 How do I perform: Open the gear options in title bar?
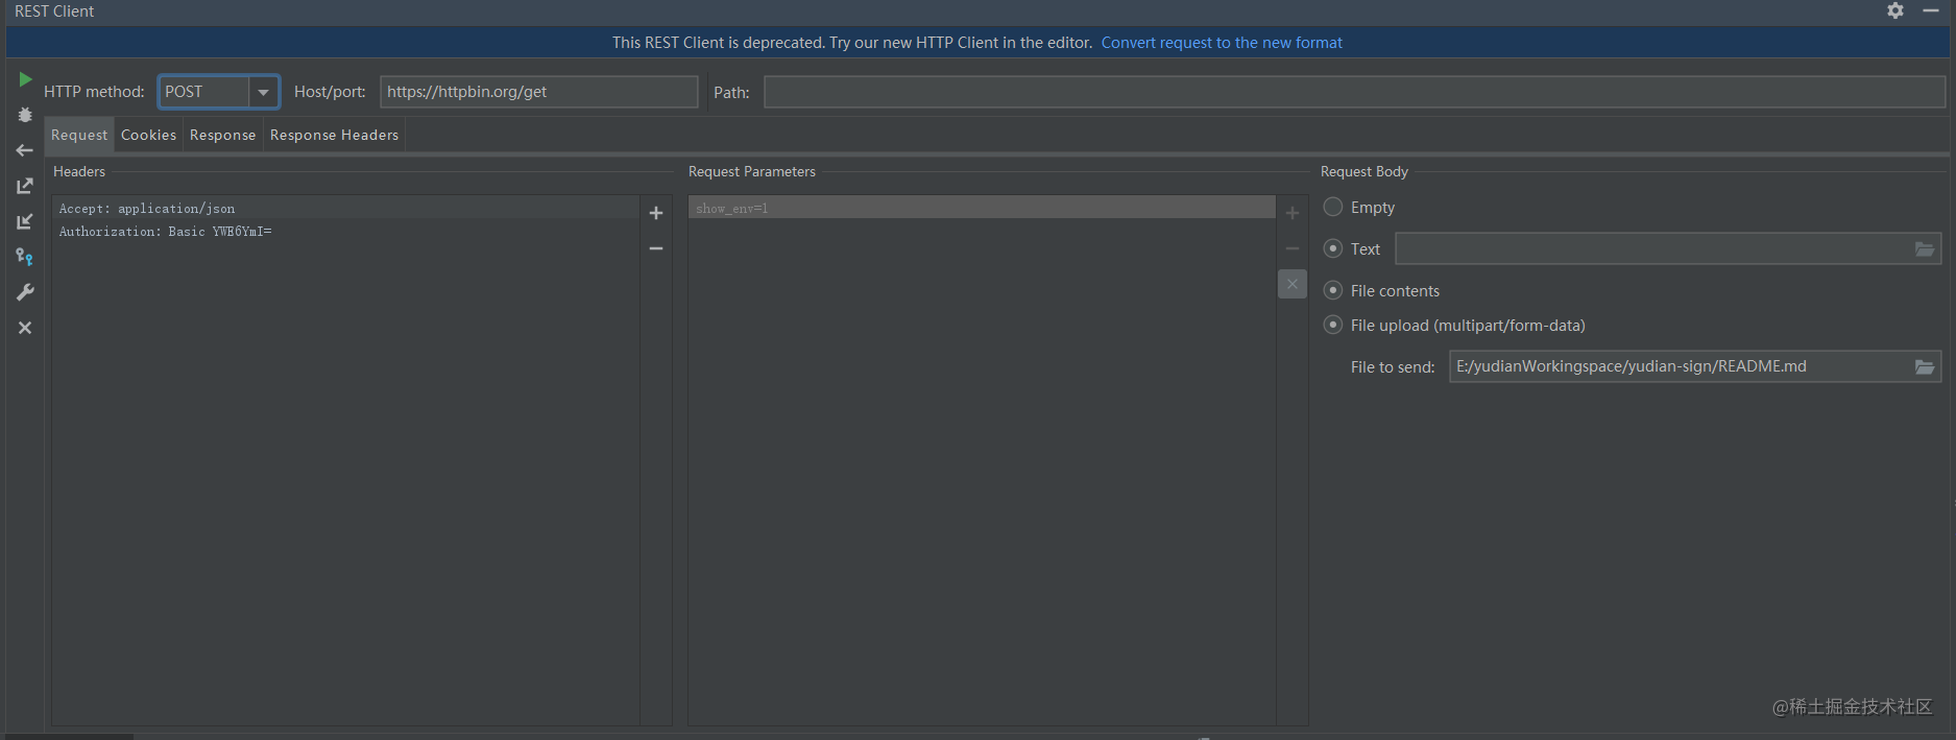1895,11
